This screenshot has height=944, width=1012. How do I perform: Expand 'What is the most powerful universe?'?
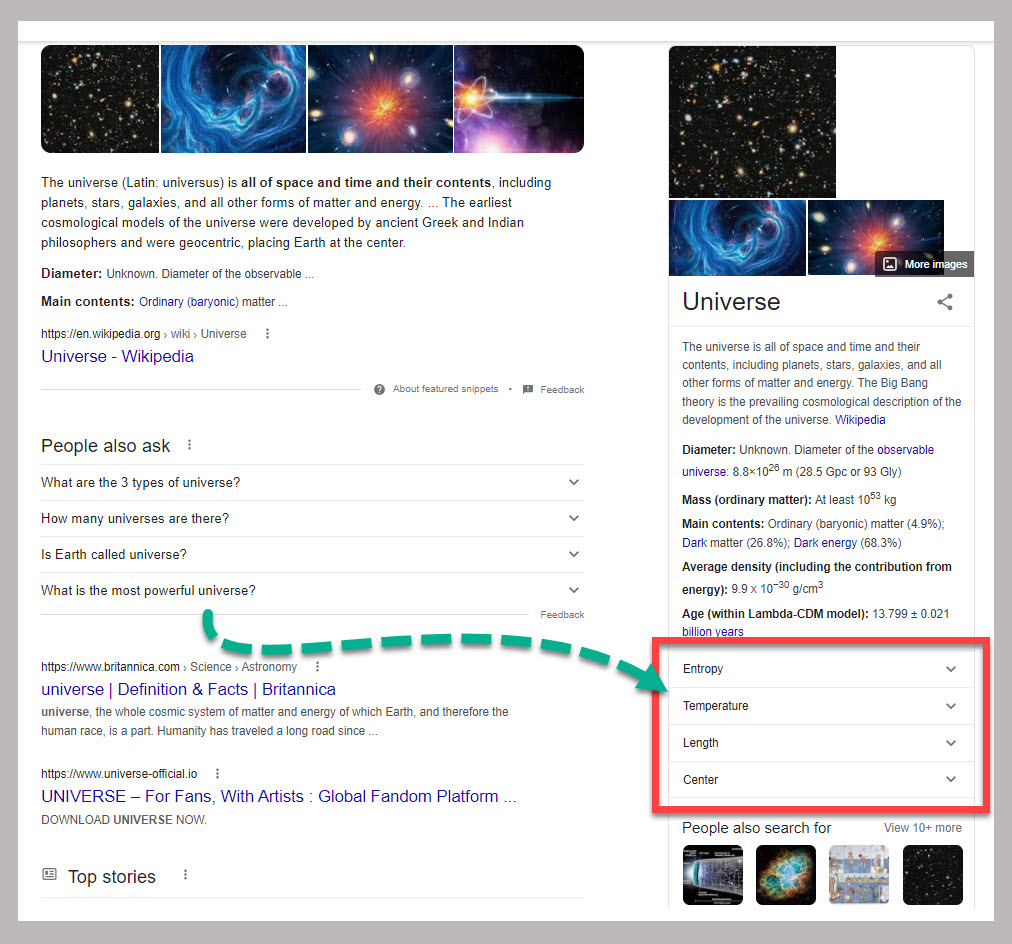click(312, 590)
